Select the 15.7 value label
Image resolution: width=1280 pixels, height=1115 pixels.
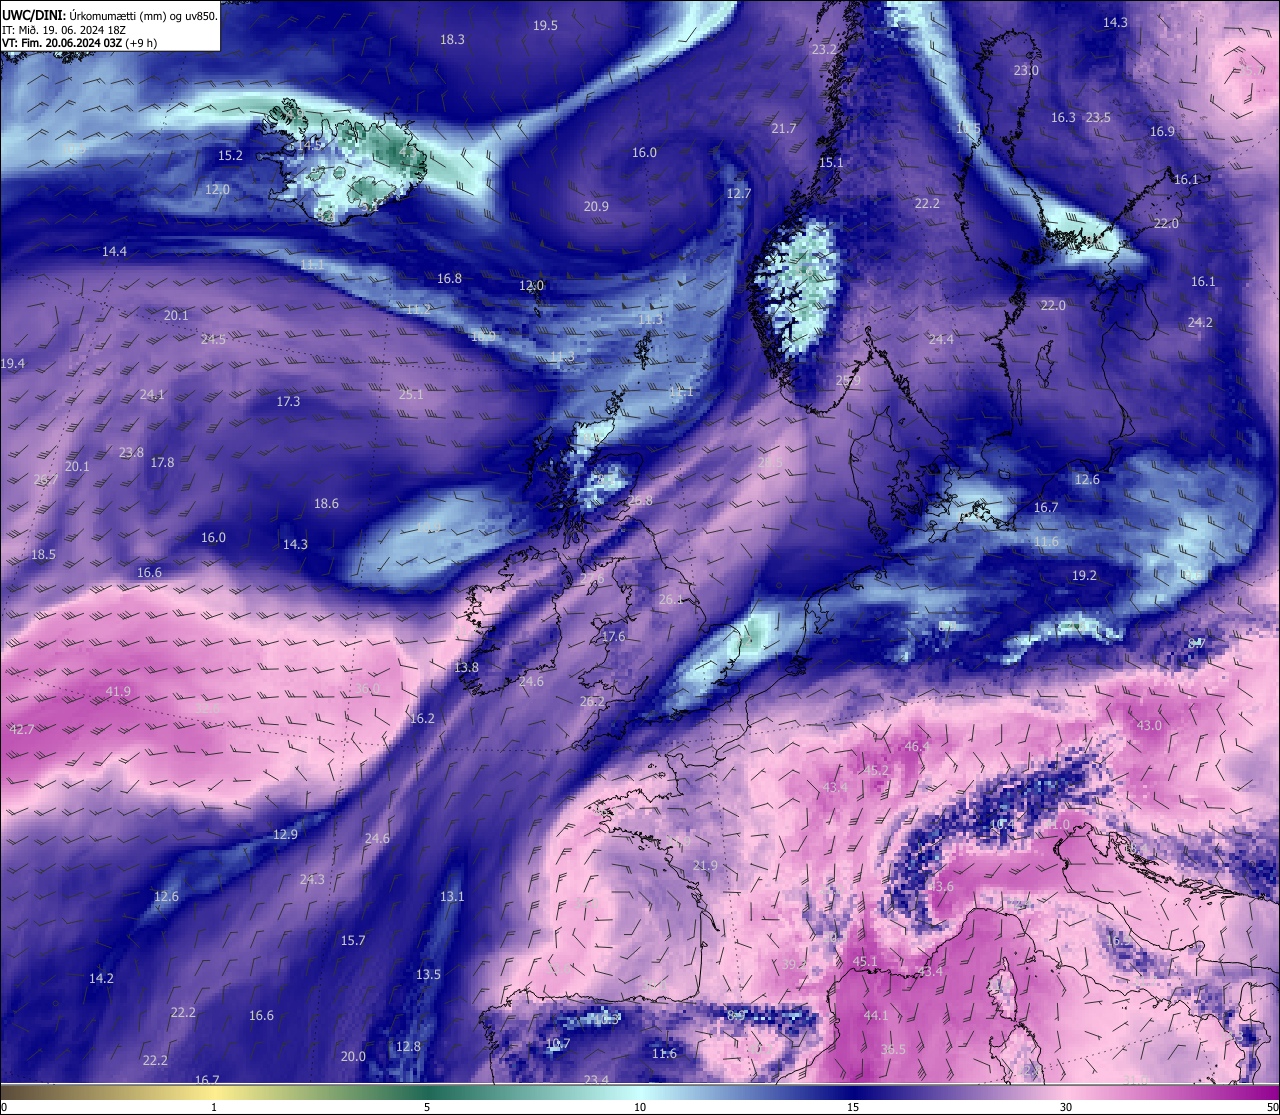(x=353, y=941)
